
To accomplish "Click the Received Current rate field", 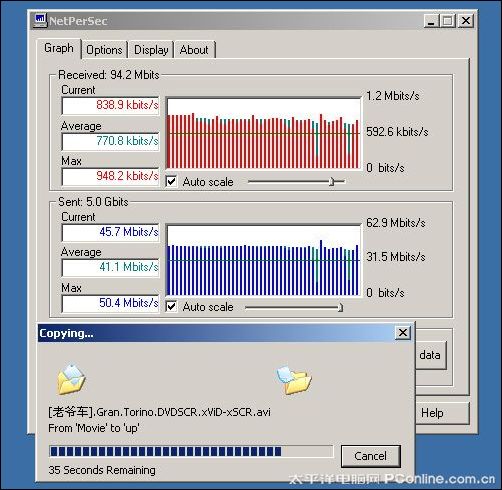I will tap(110, 105).
